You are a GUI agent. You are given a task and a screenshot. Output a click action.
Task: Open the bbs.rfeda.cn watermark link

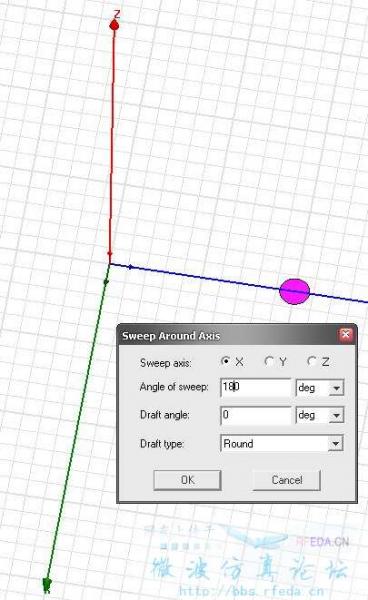pyautogui.click(x=251, y=592)
